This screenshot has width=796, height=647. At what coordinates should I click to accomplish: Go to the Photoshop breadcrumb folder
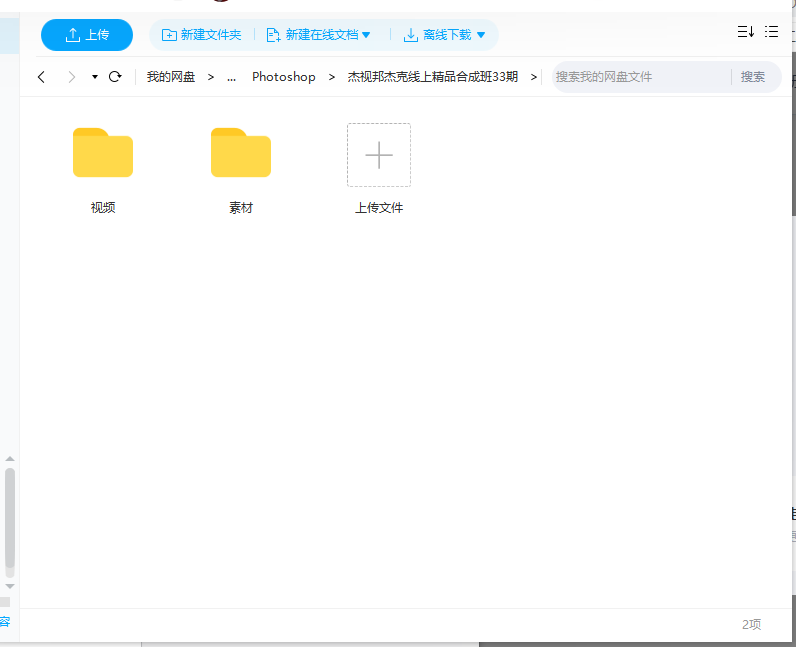coord(284,77)
